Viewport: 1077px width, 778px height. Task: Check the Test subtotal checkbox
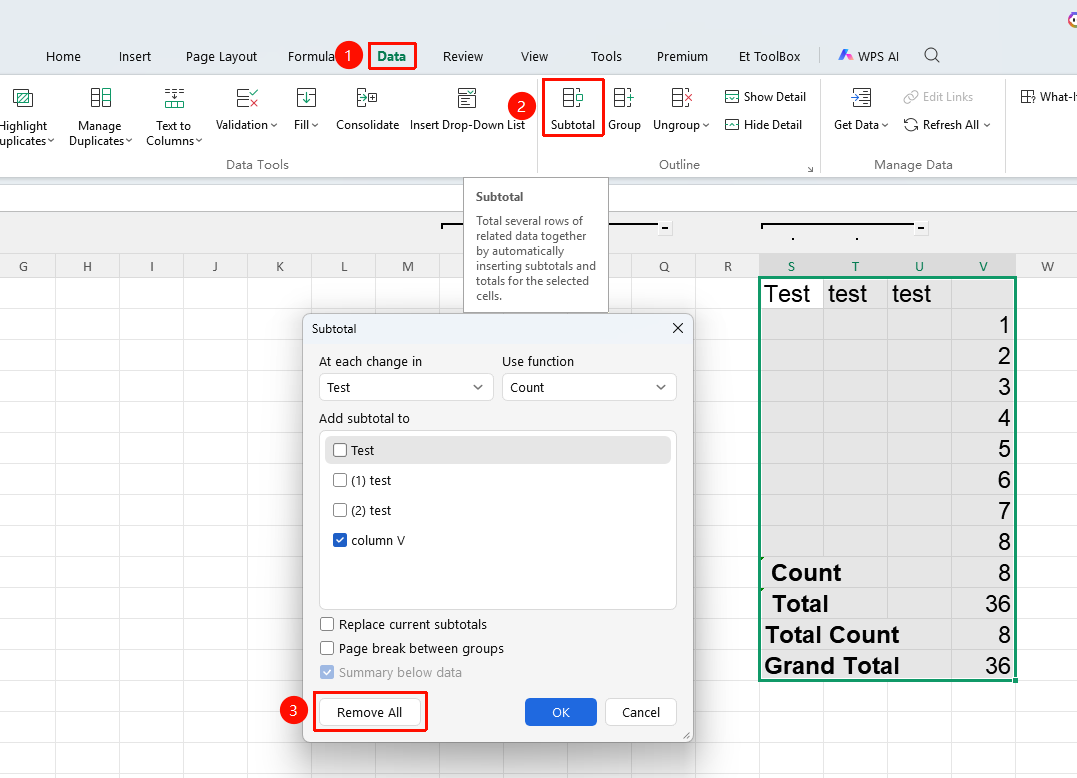340,450
